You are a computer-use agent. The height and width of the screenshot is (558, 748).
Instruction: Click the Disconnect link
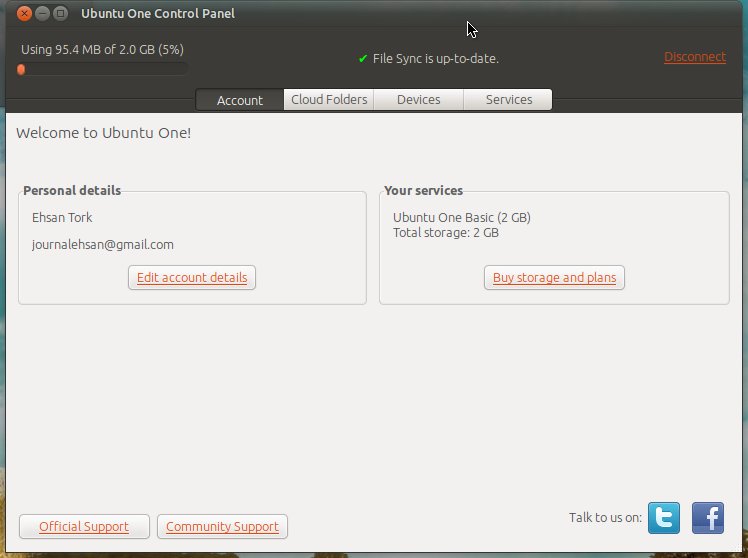[695, 57]
